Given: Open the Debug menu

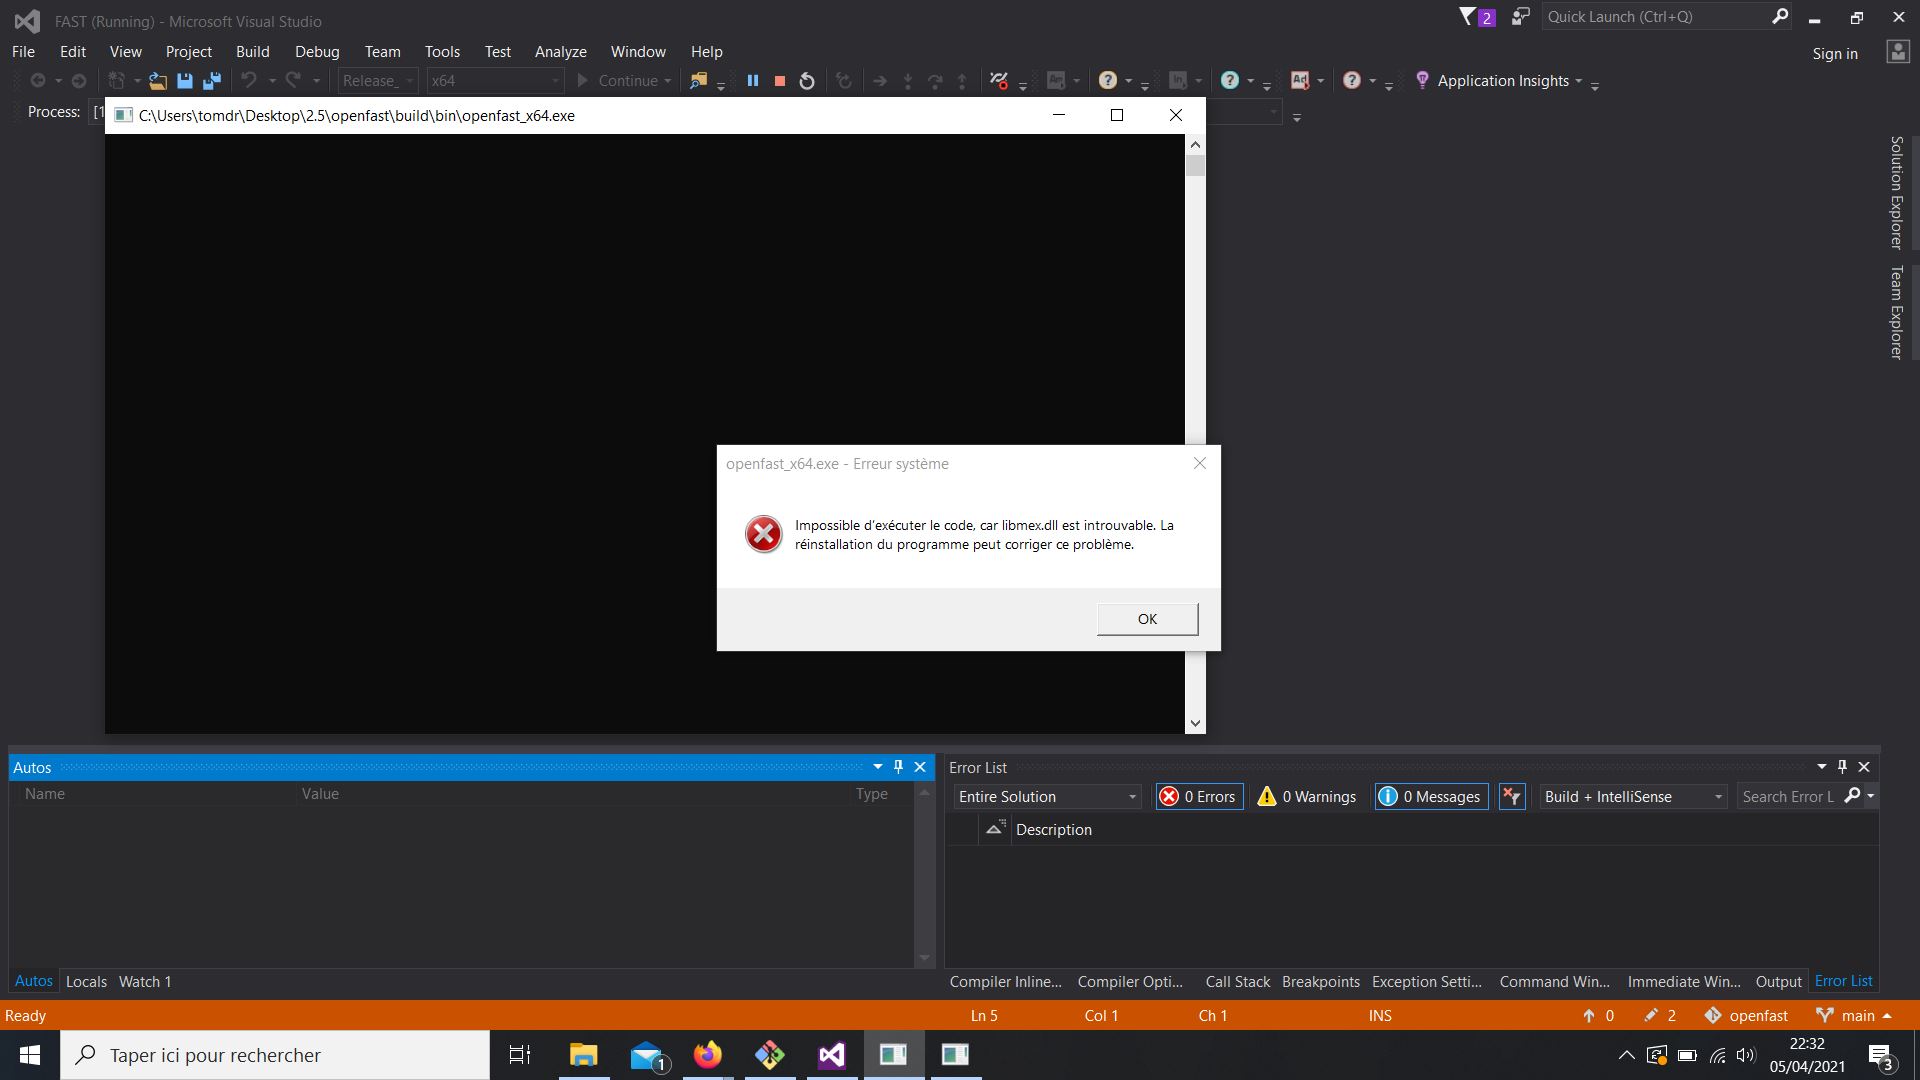Looking at the screenshot, I should 316,51.
